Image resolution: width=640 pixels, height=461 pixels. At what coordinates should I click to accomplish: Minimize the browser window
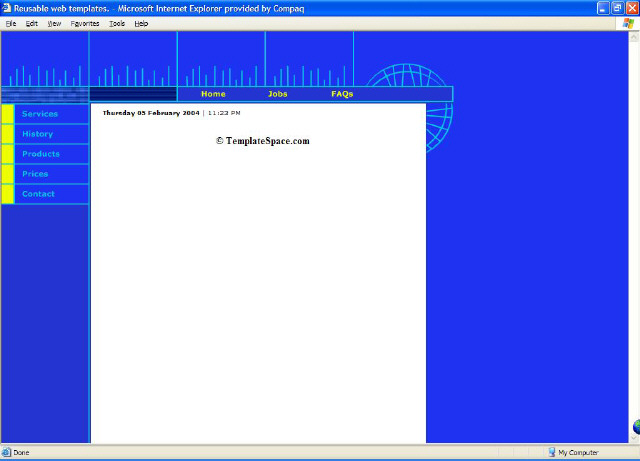click(604, 8)
